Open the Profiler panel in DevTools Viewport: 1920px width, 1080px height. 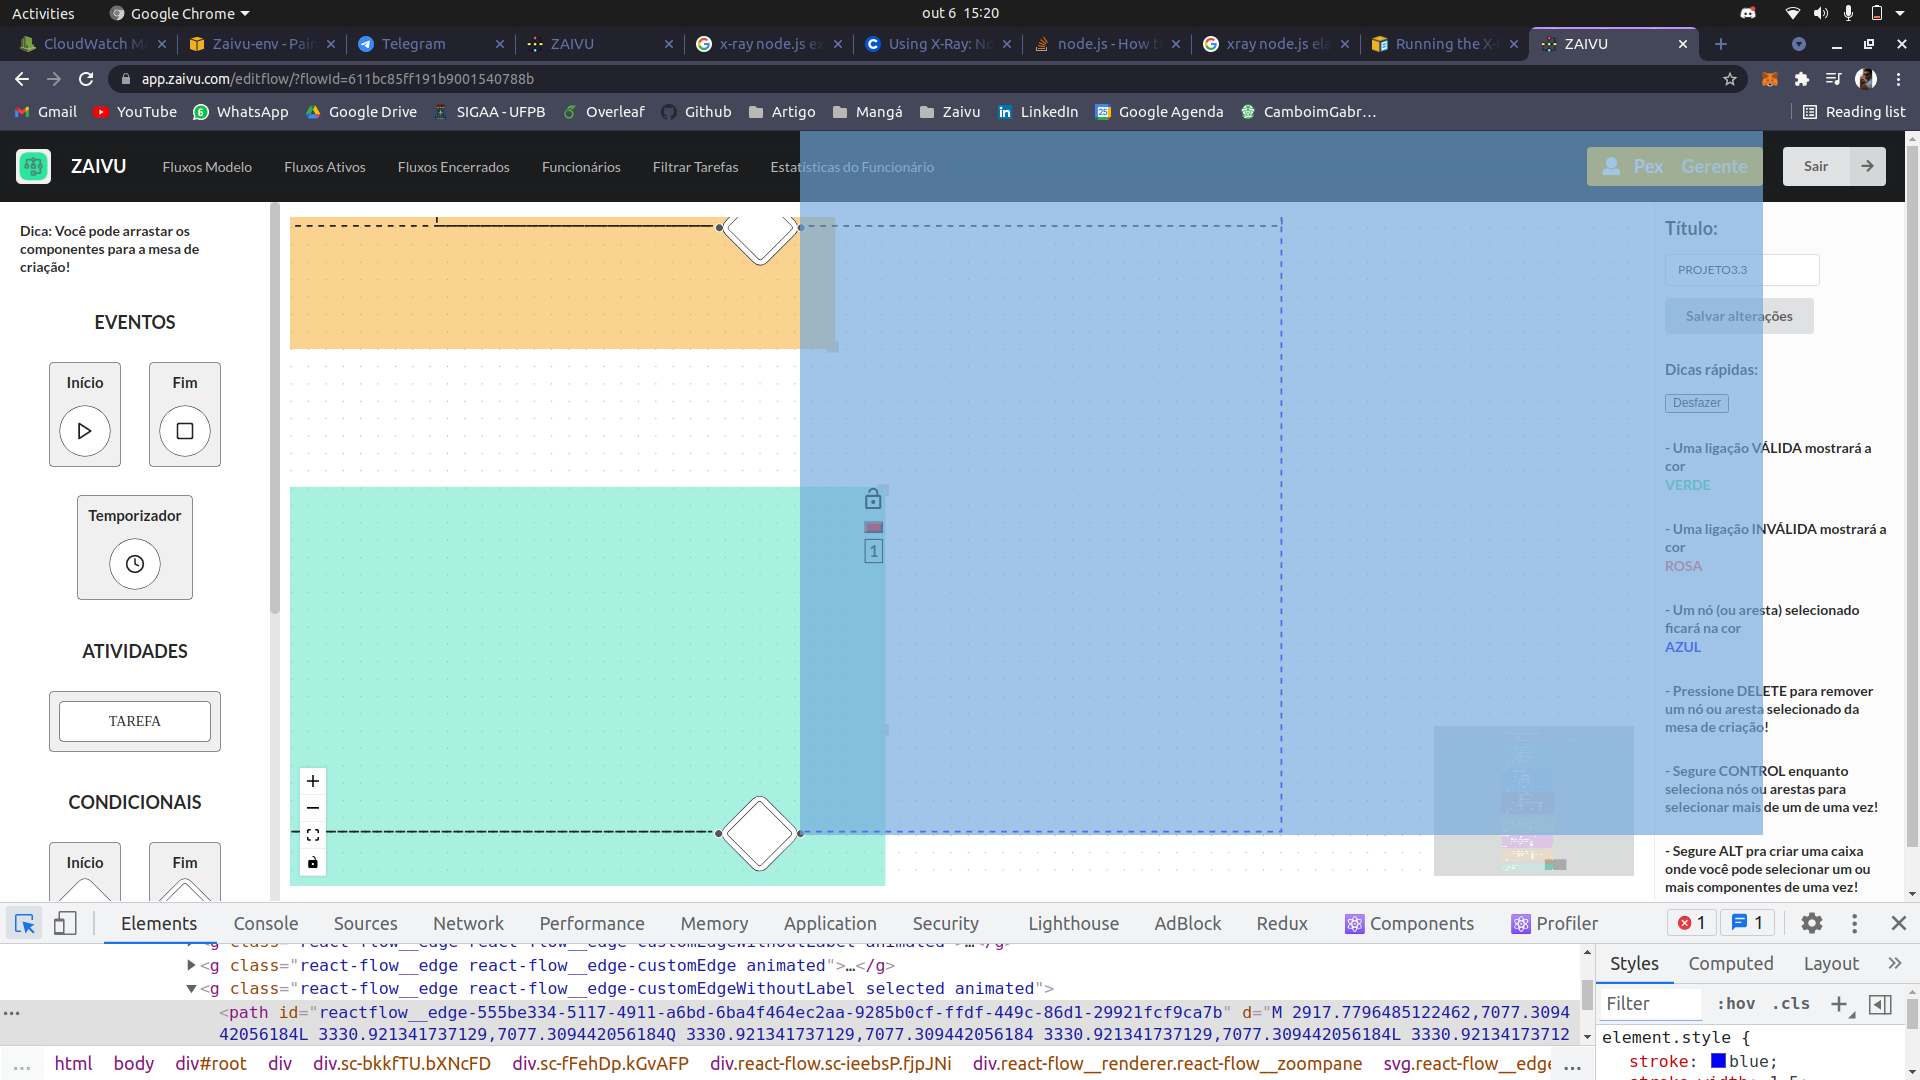[1554, 923]
